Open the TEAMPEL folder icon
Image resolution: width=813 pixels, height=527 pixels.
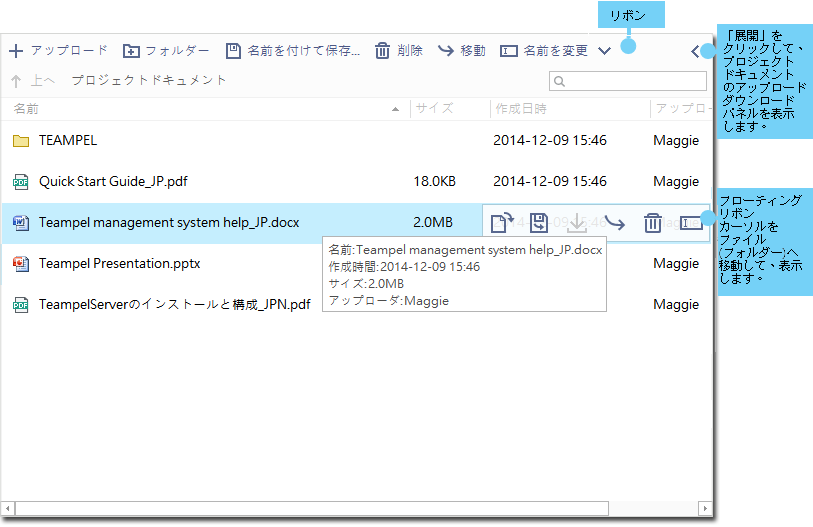point(21,141)
